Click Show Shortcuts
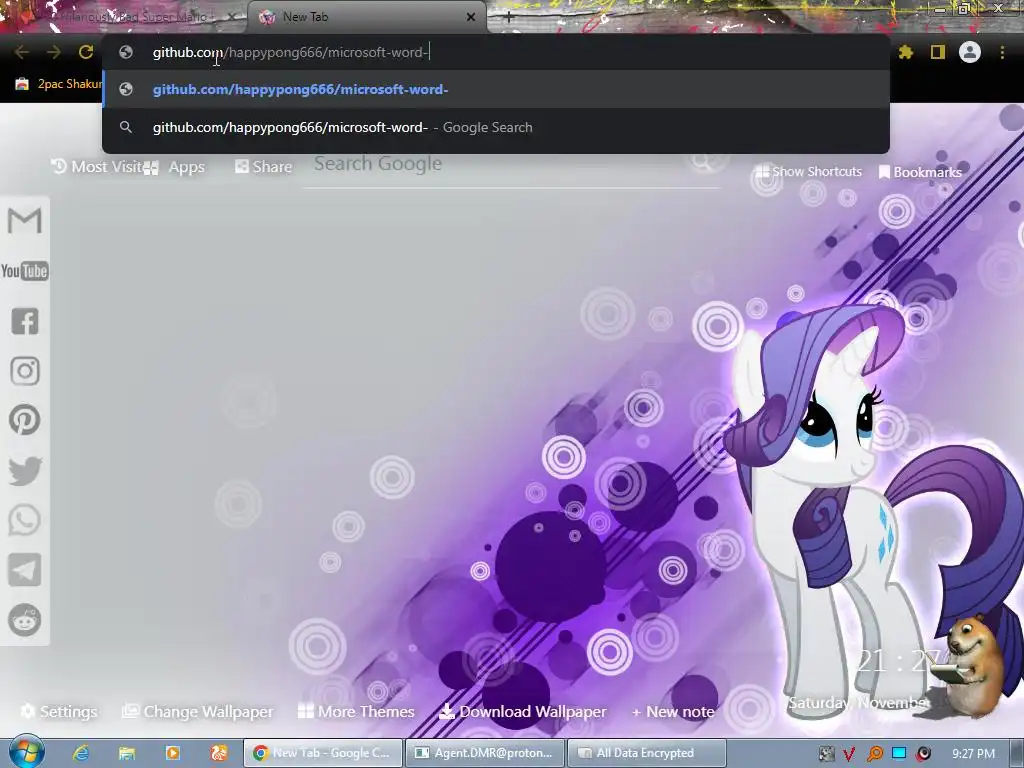This screenshot has width=1024, height=768. (808, 172)
